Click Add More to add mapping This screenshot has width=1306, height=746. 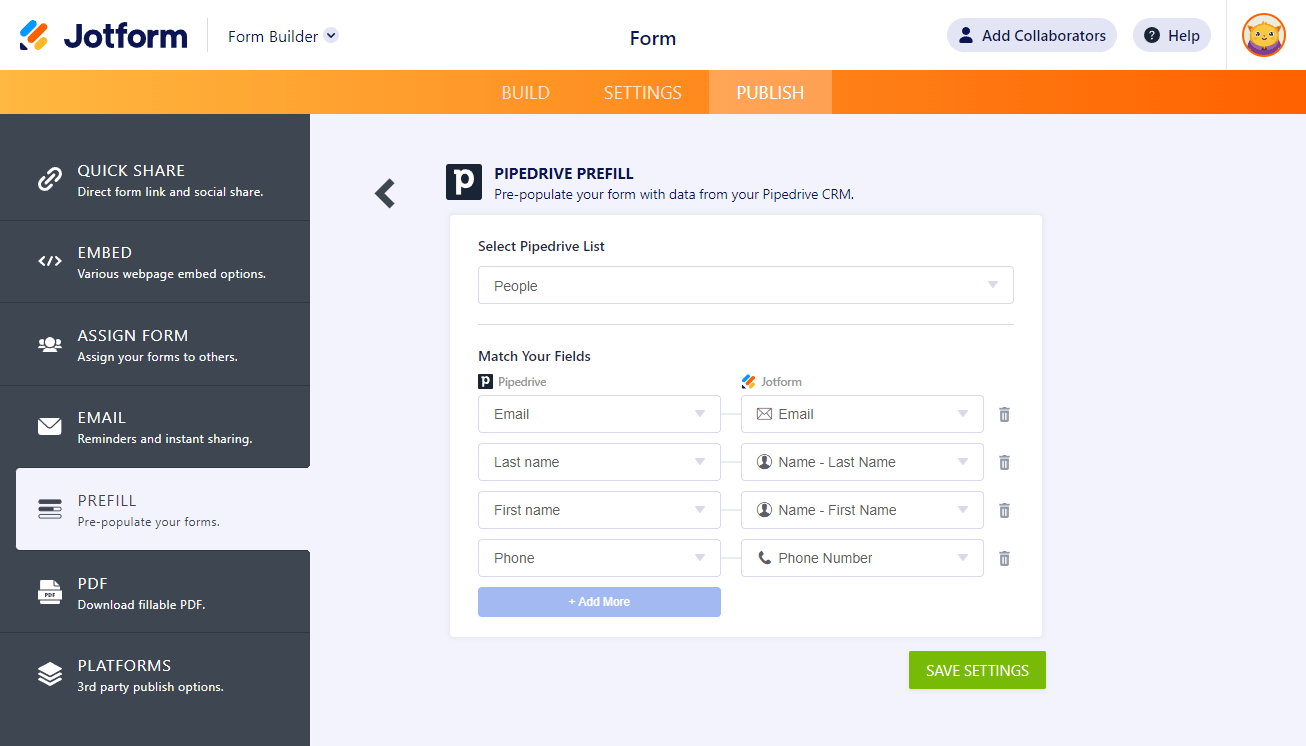click(599, 602)
